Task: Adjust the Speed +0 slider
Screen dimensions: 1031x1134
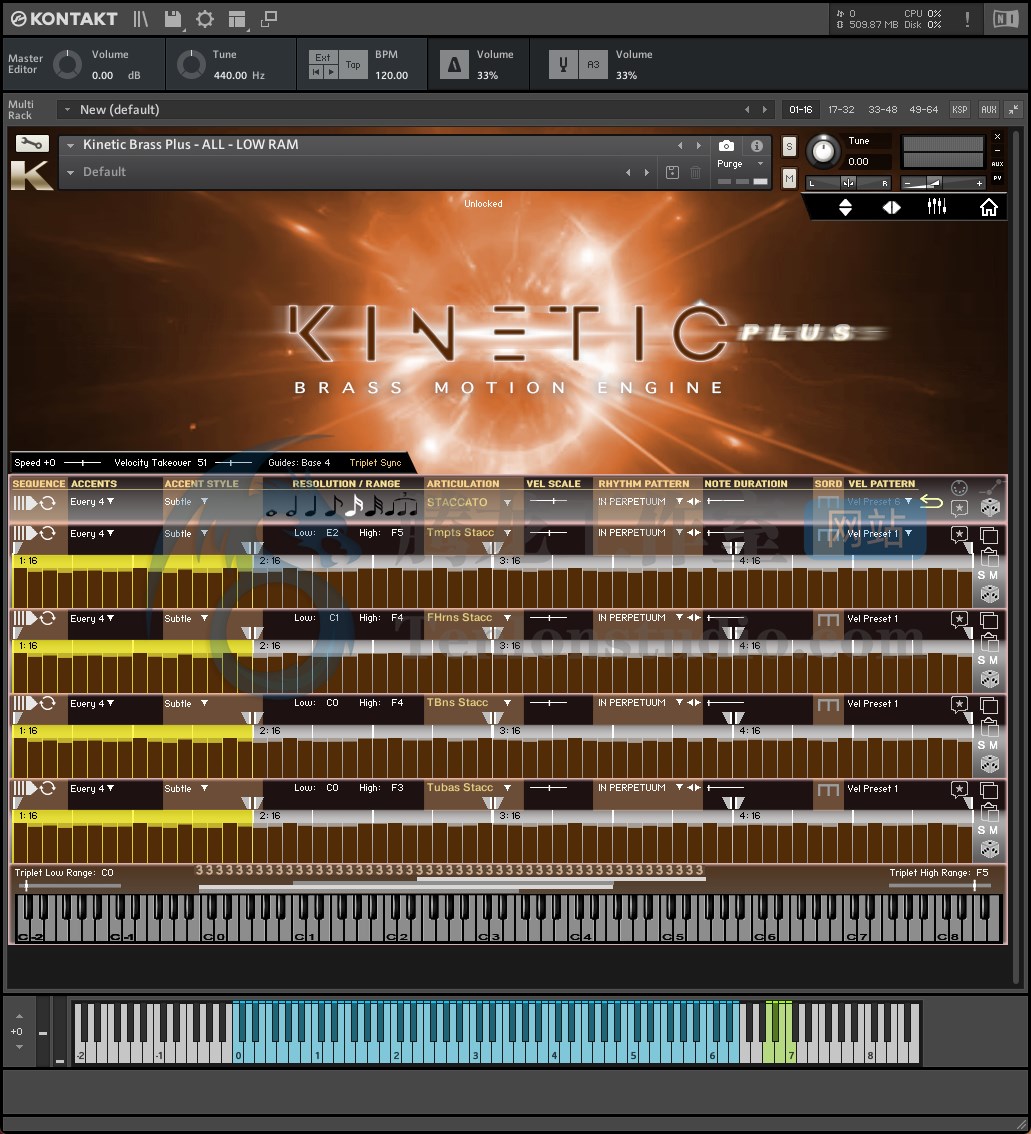Action: pyautogui.click(x=82, y=463)
